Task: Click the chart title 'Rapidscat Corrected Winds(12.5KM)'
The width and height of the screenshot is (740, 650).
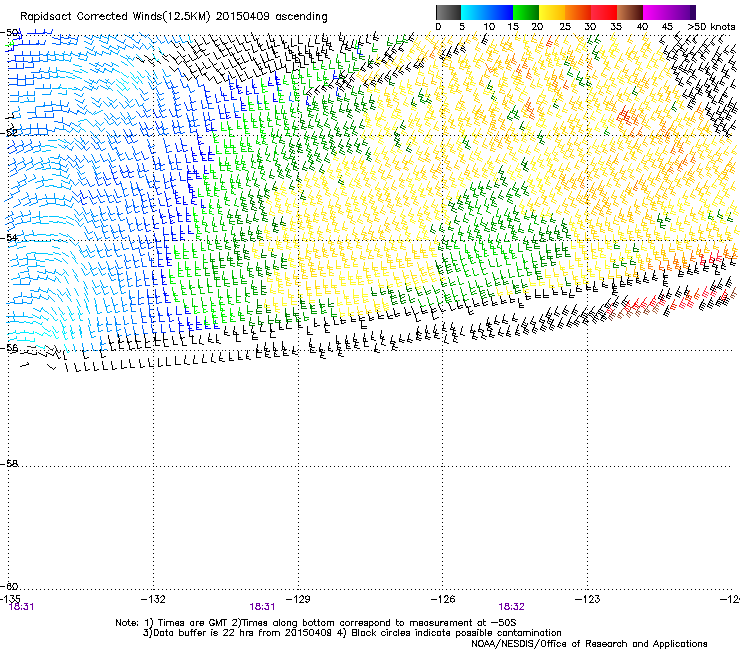Action: pos(115,17)
